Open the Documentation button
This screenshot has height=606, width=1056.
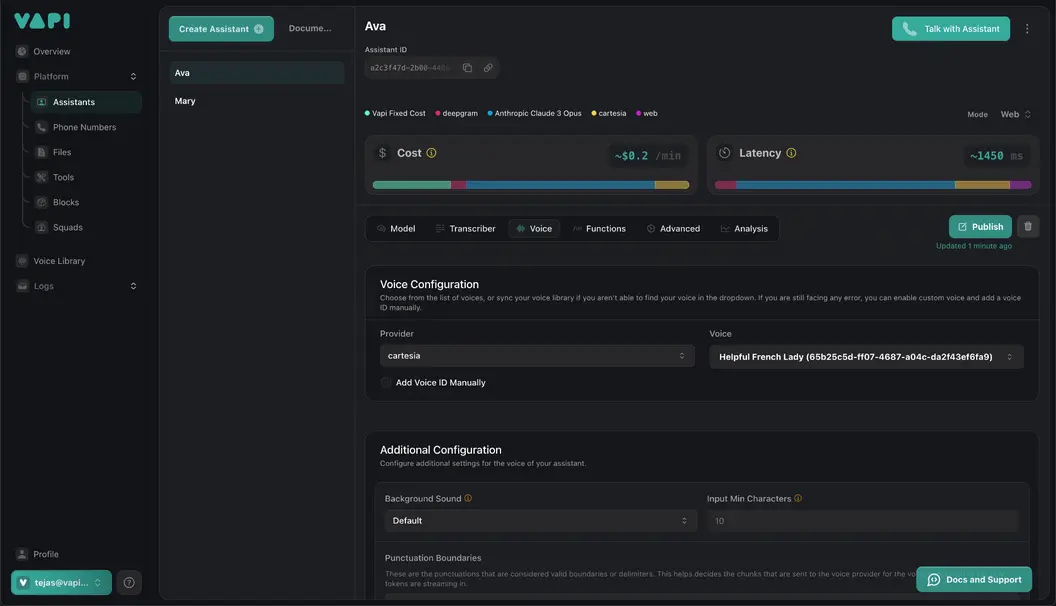pyautogui.click(x=310, y=28)
